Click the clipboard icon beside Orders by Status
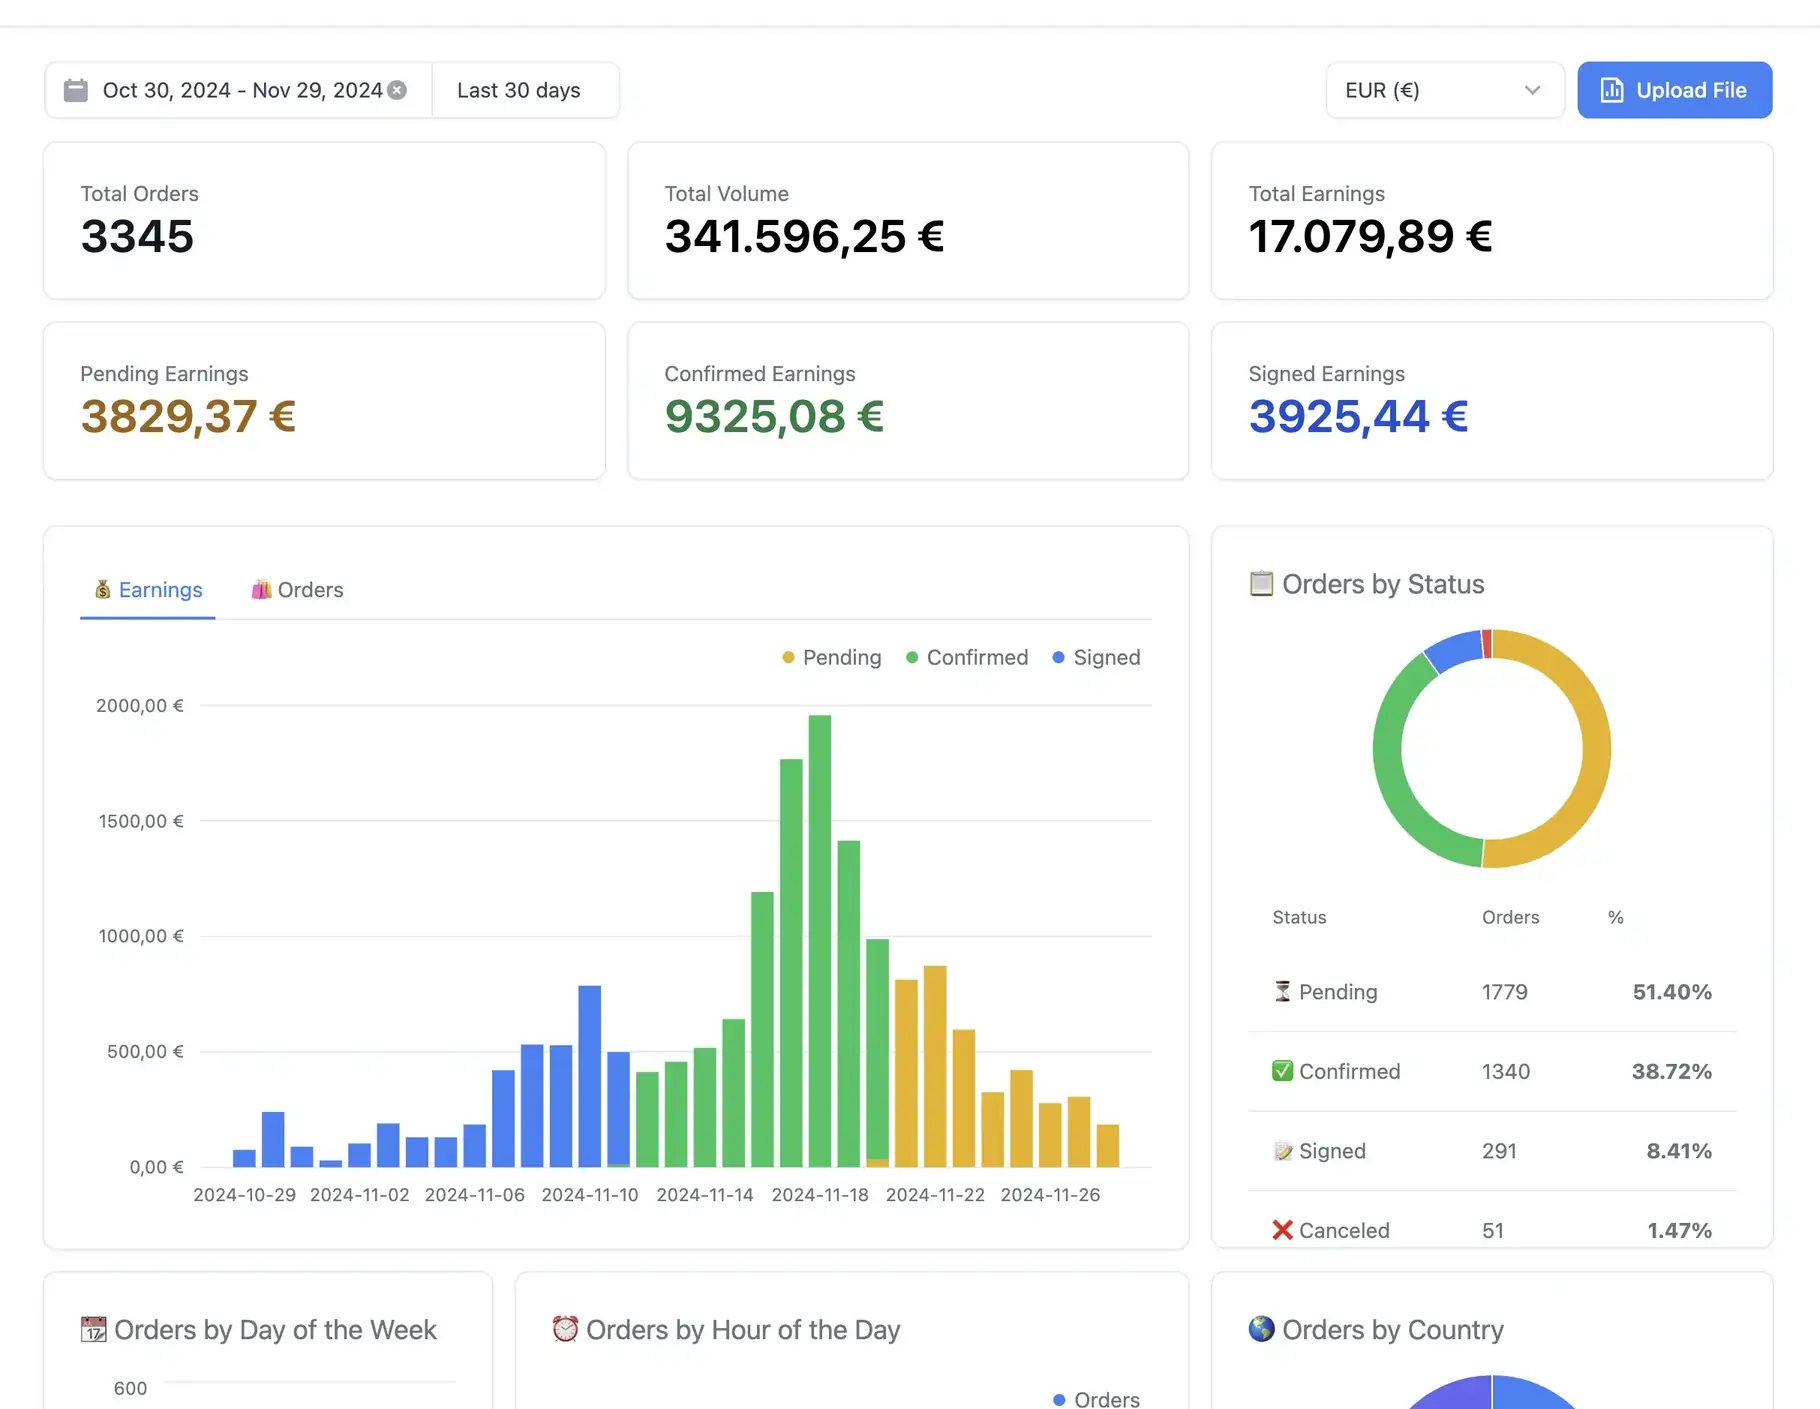The height and width of the screenshot is (1409, 1820). [x=1261, y=583]
